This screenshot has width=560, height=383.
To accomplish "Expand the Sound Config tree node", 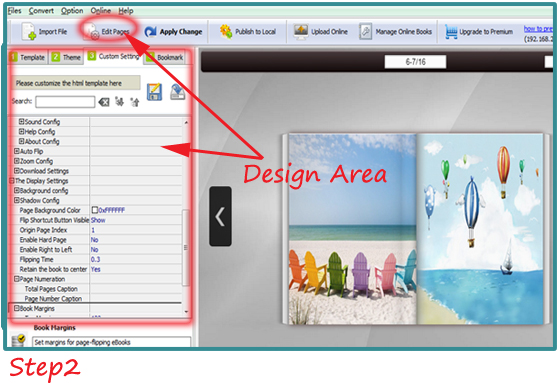I will [x=21, y=121].
